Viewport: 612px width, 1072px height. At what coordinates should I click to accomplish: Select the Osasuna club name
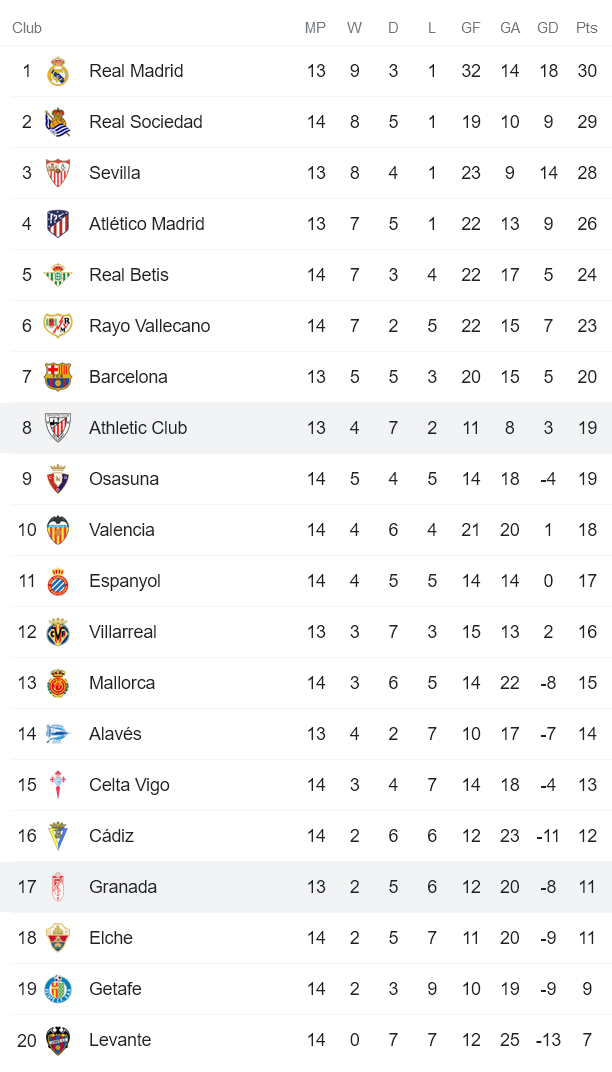point(123,479)
